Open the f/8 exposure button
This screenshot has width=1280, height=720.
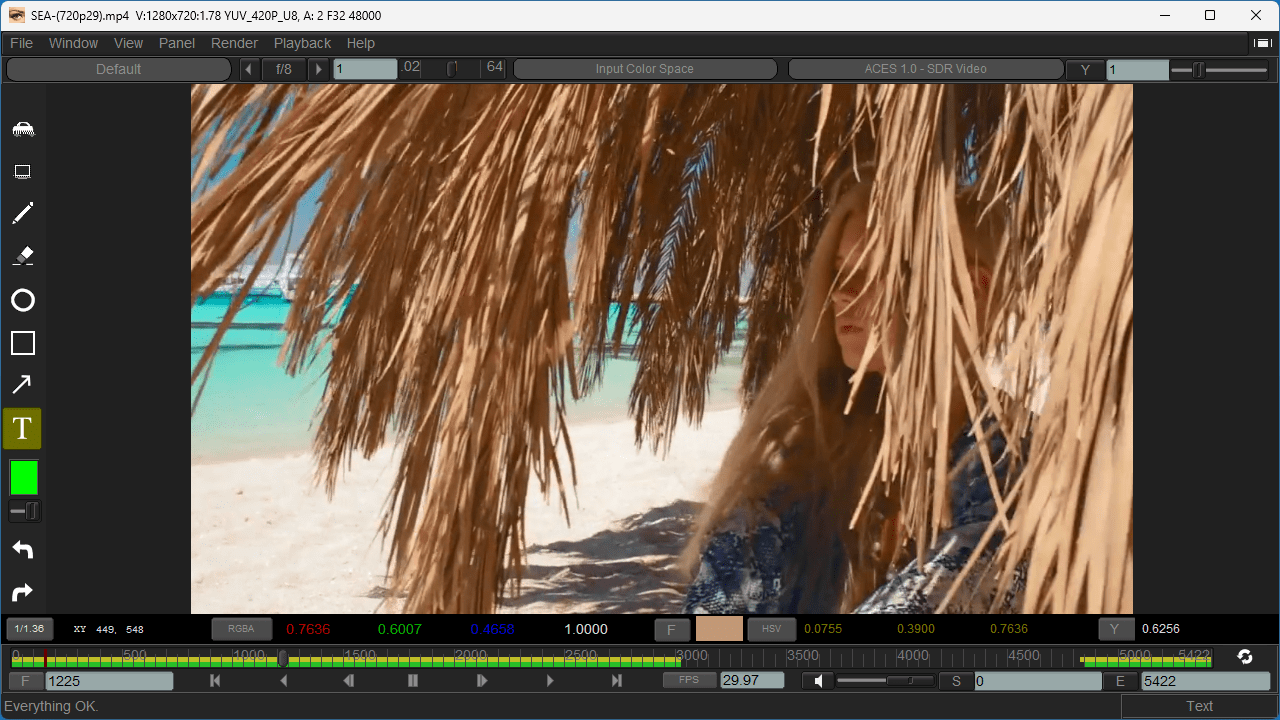point(284,69)
